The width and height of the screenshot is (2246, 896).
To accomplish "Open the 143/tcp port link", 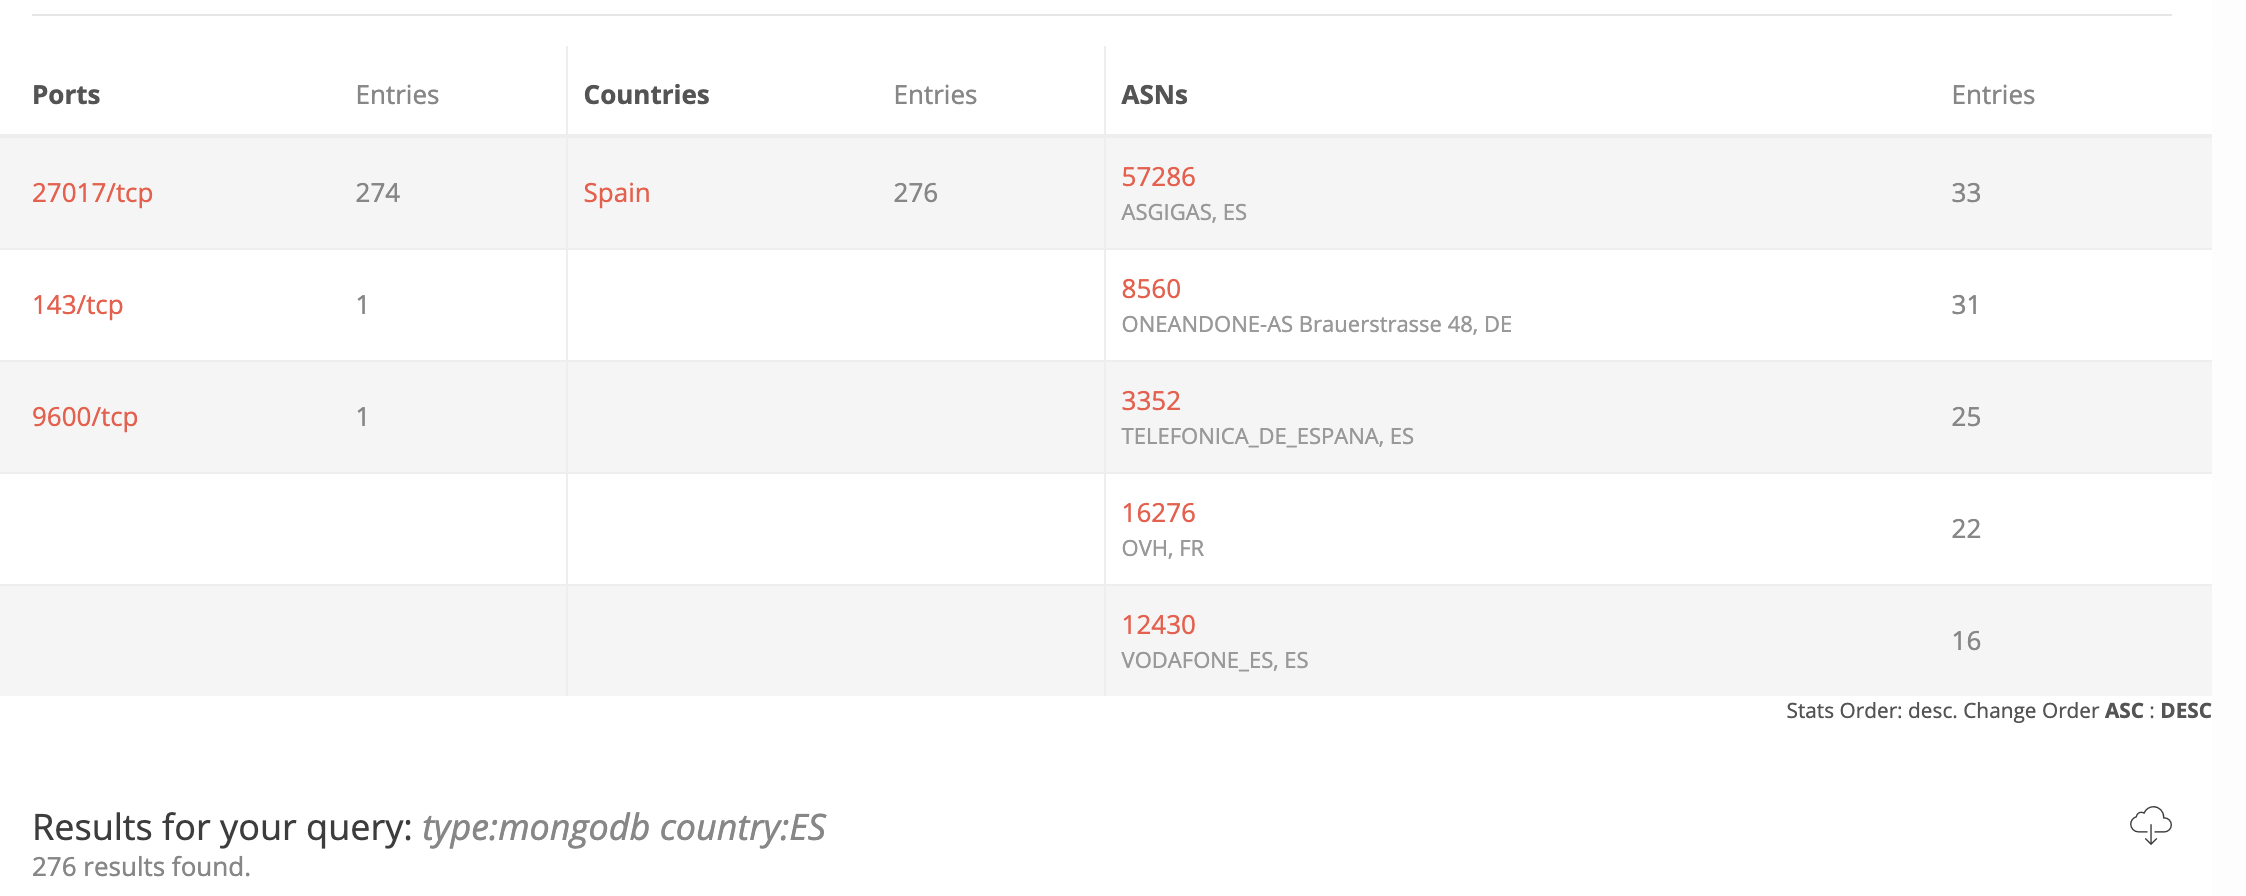I will tap(77, 305).
